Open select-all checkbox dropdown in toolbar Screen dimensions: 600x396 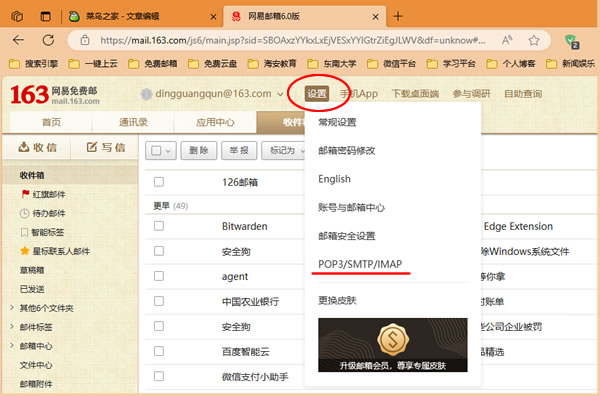pyautogui.click(x=168, y=151)
